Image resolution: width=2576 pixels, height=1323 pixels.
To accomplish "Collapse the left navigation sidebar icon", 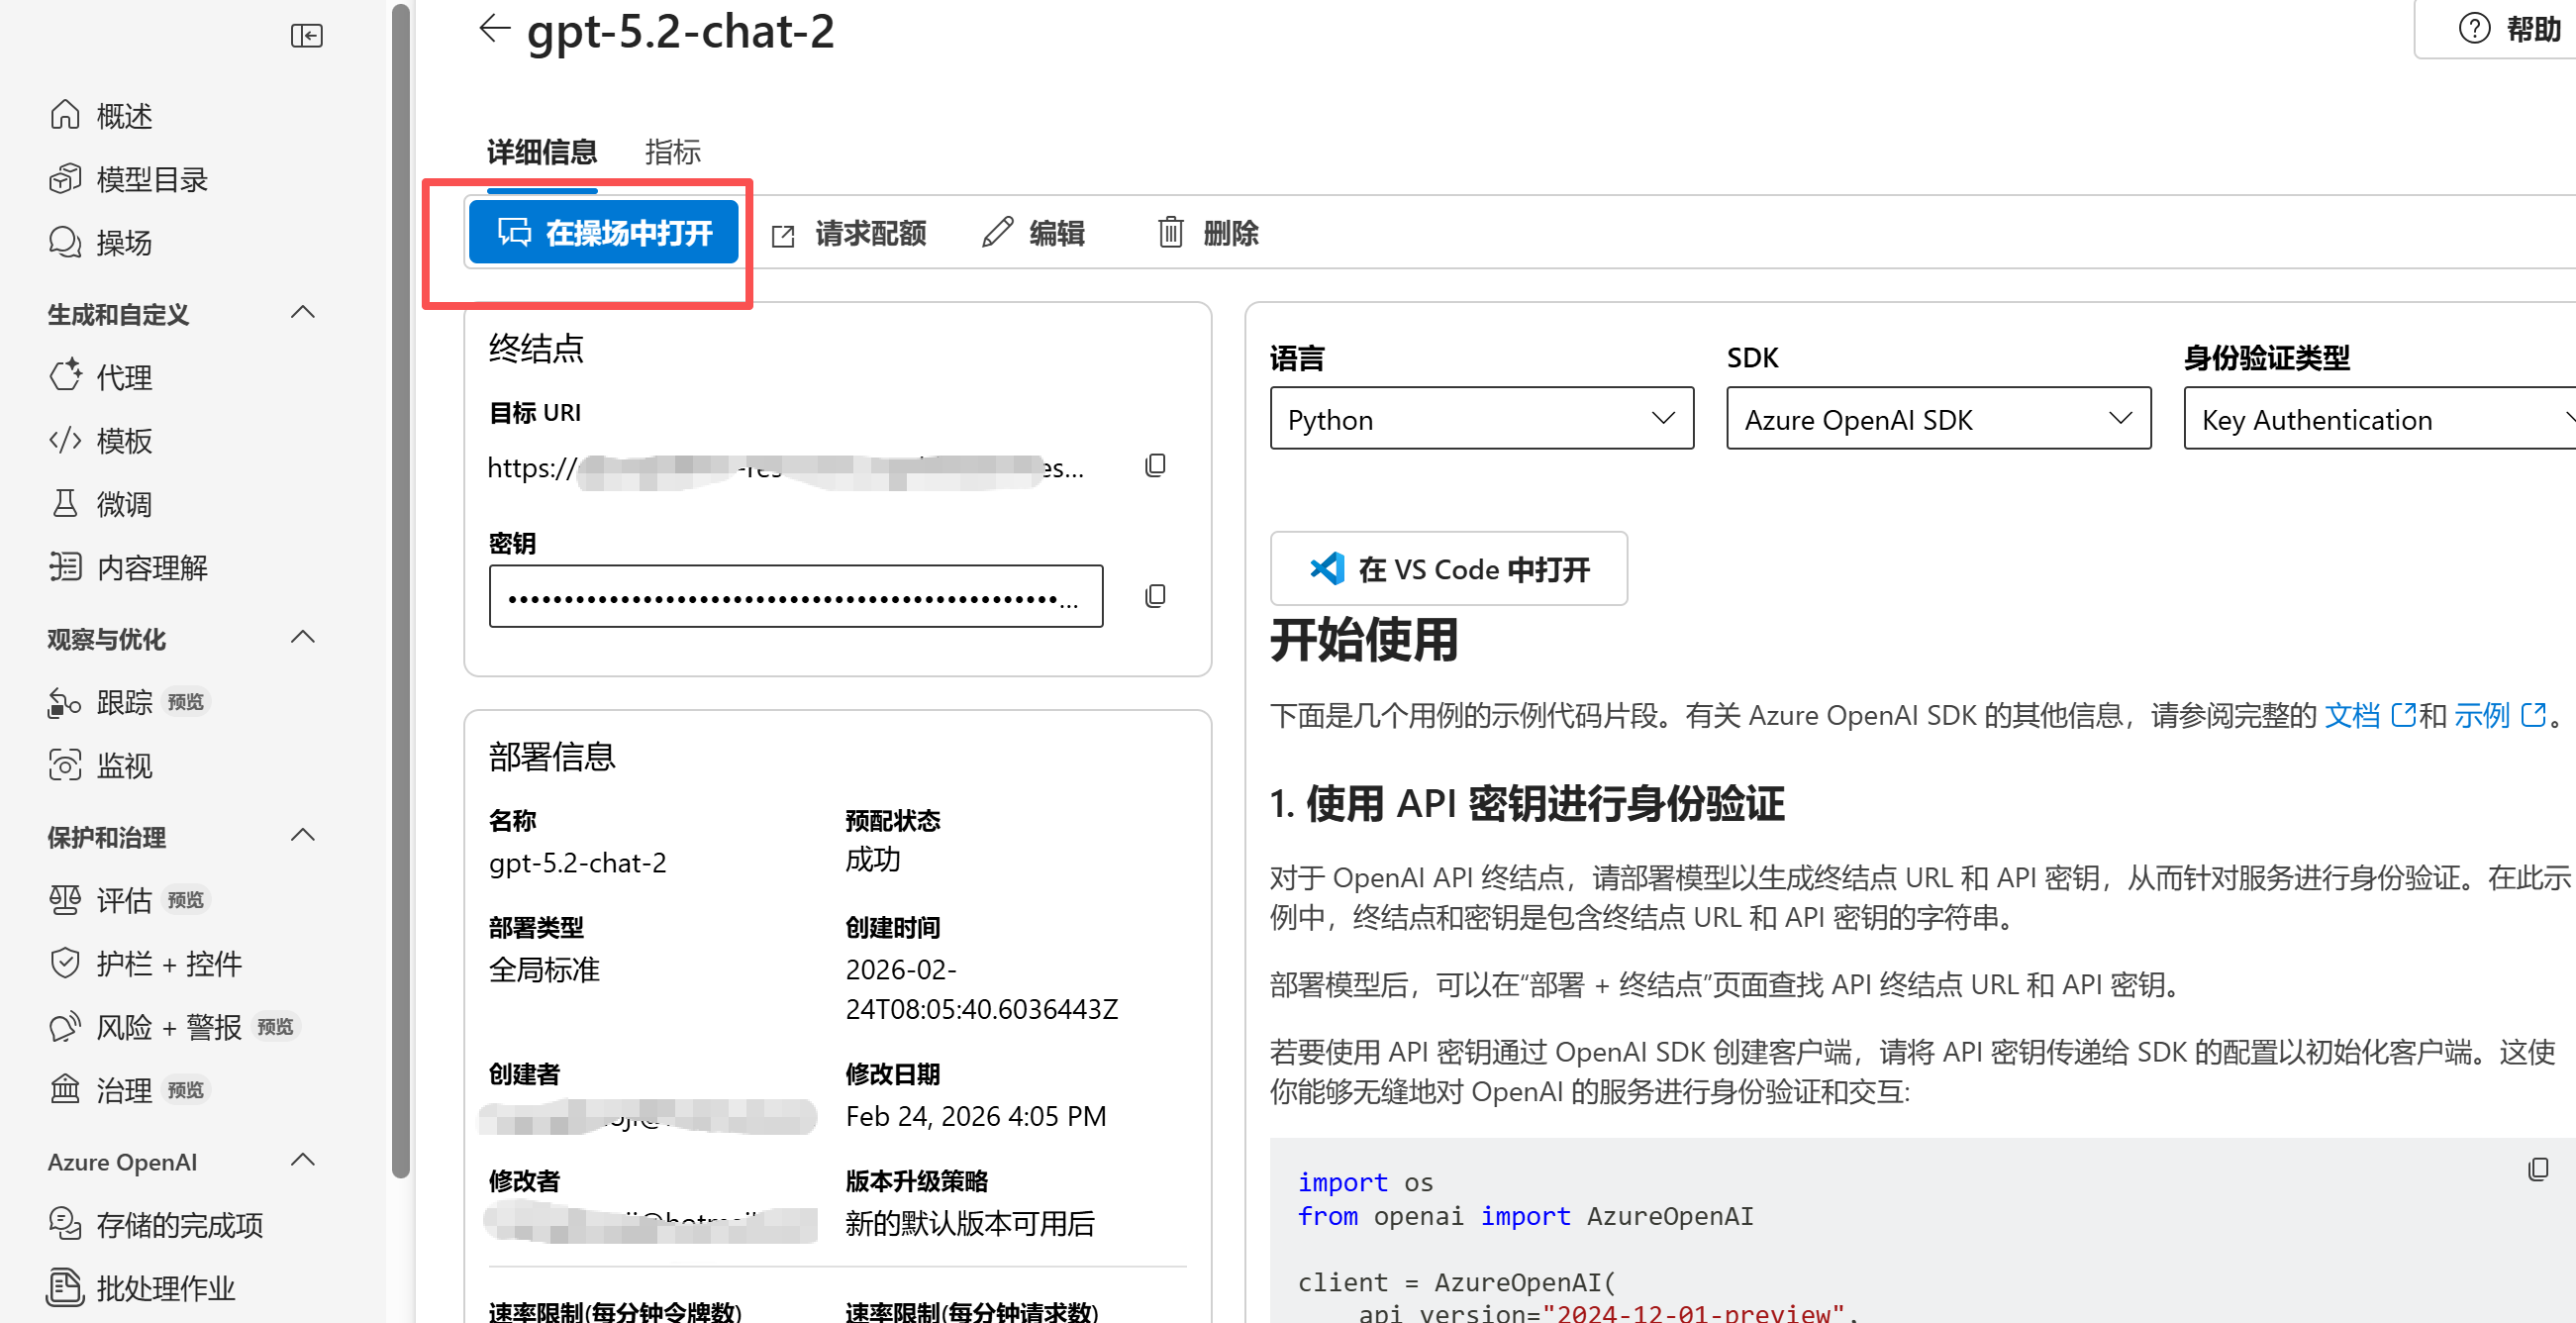I will (306, 36).
